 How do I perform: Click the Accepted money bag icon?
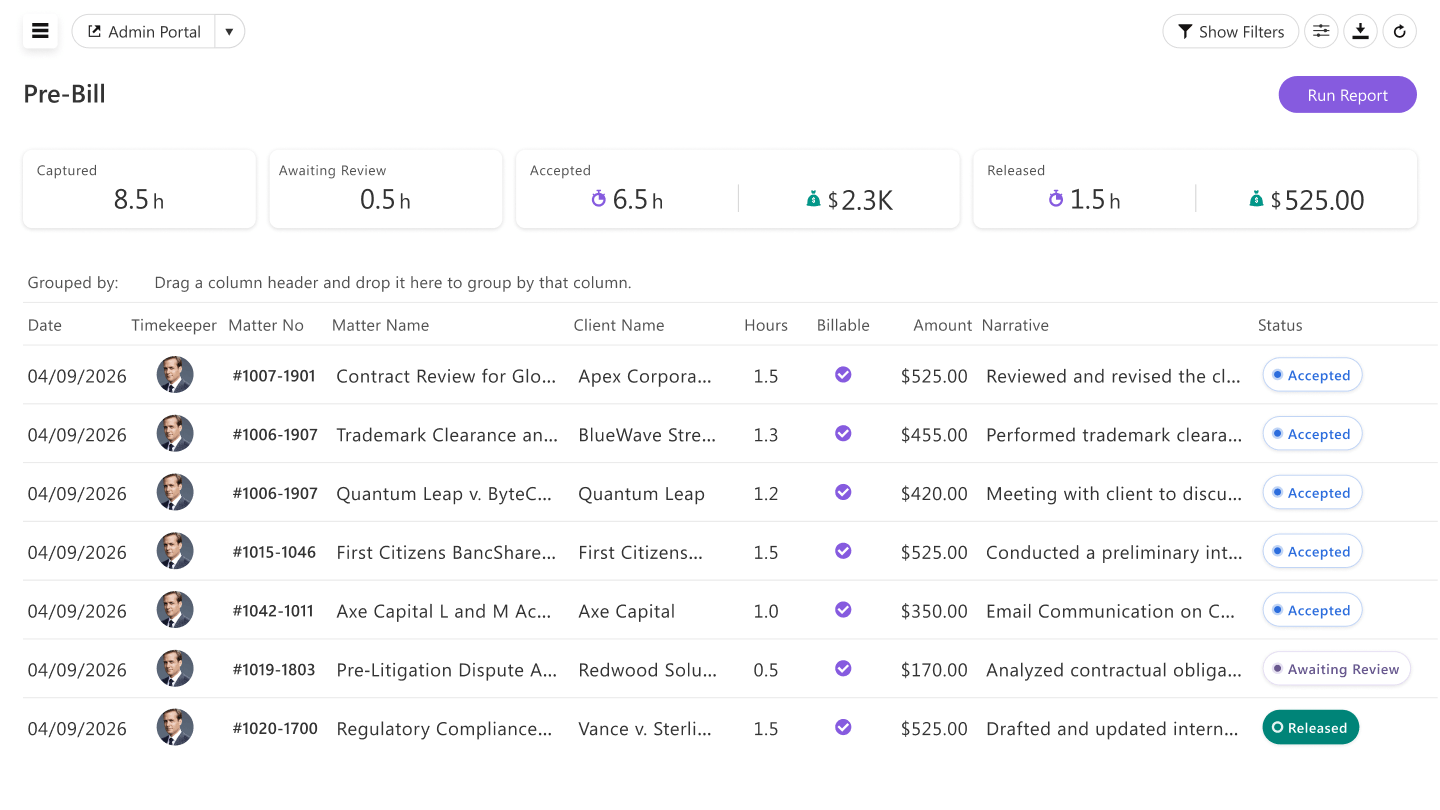(x=813, y=199)
